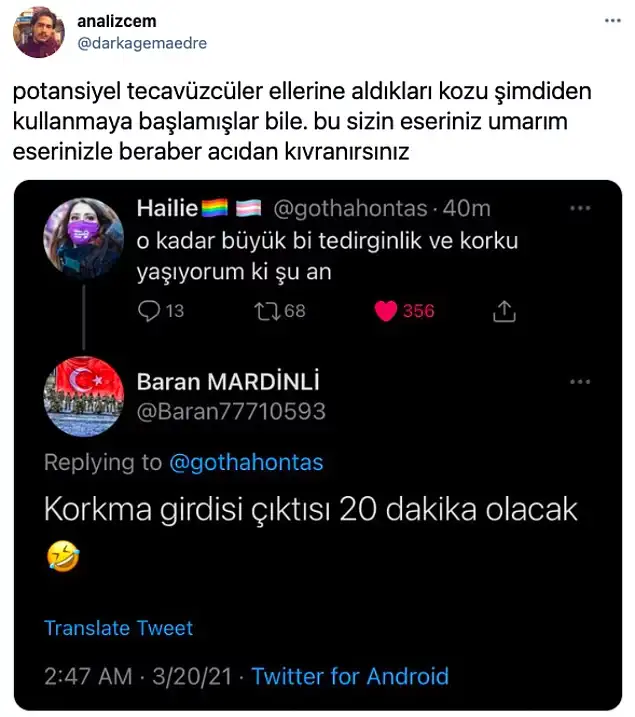
Task: Open Twitter for Android source link
Action: pyautogui.click(x=350, y=676)
